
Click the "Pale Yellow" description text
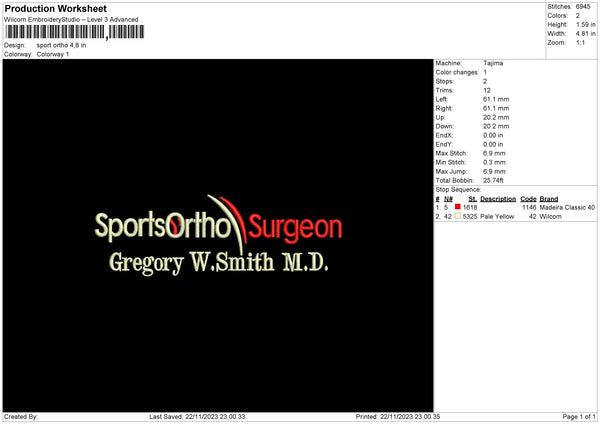tap(497, 217)
